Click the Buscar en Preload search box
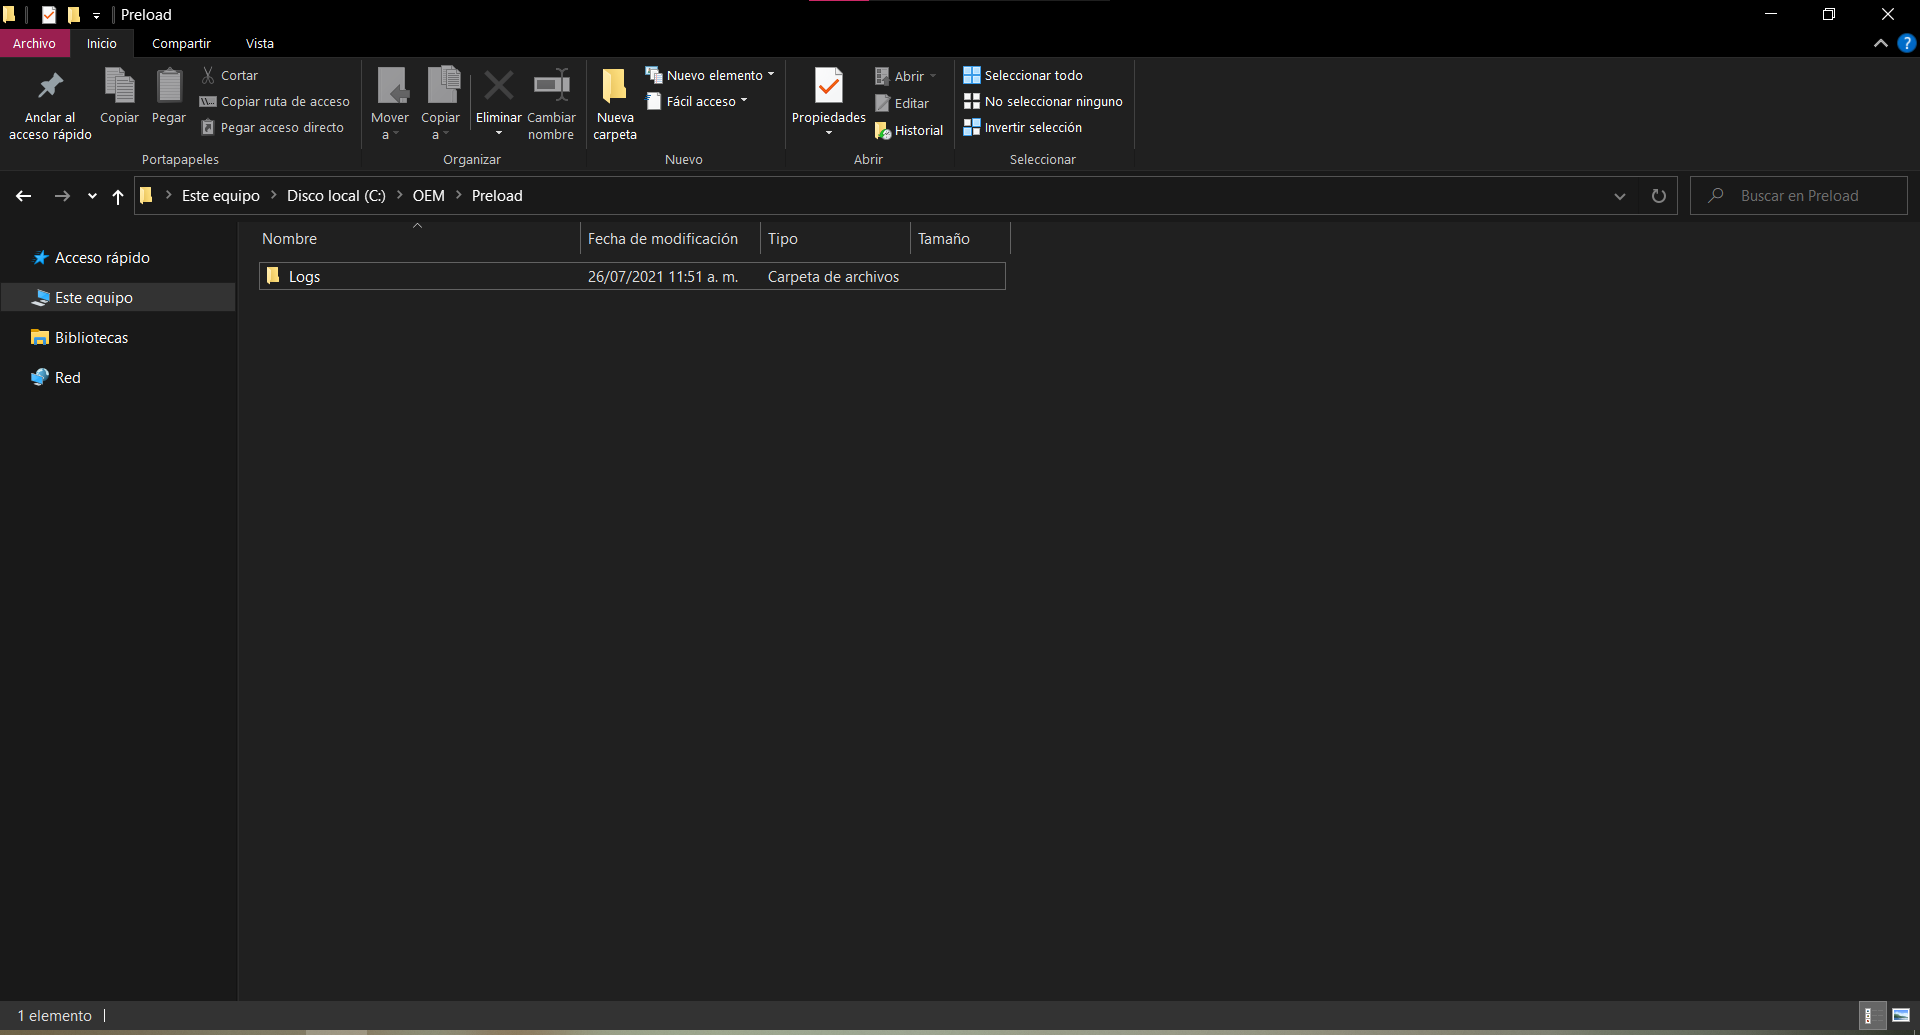This screenshot has width=1920, height=1035. pos(1799,196)
